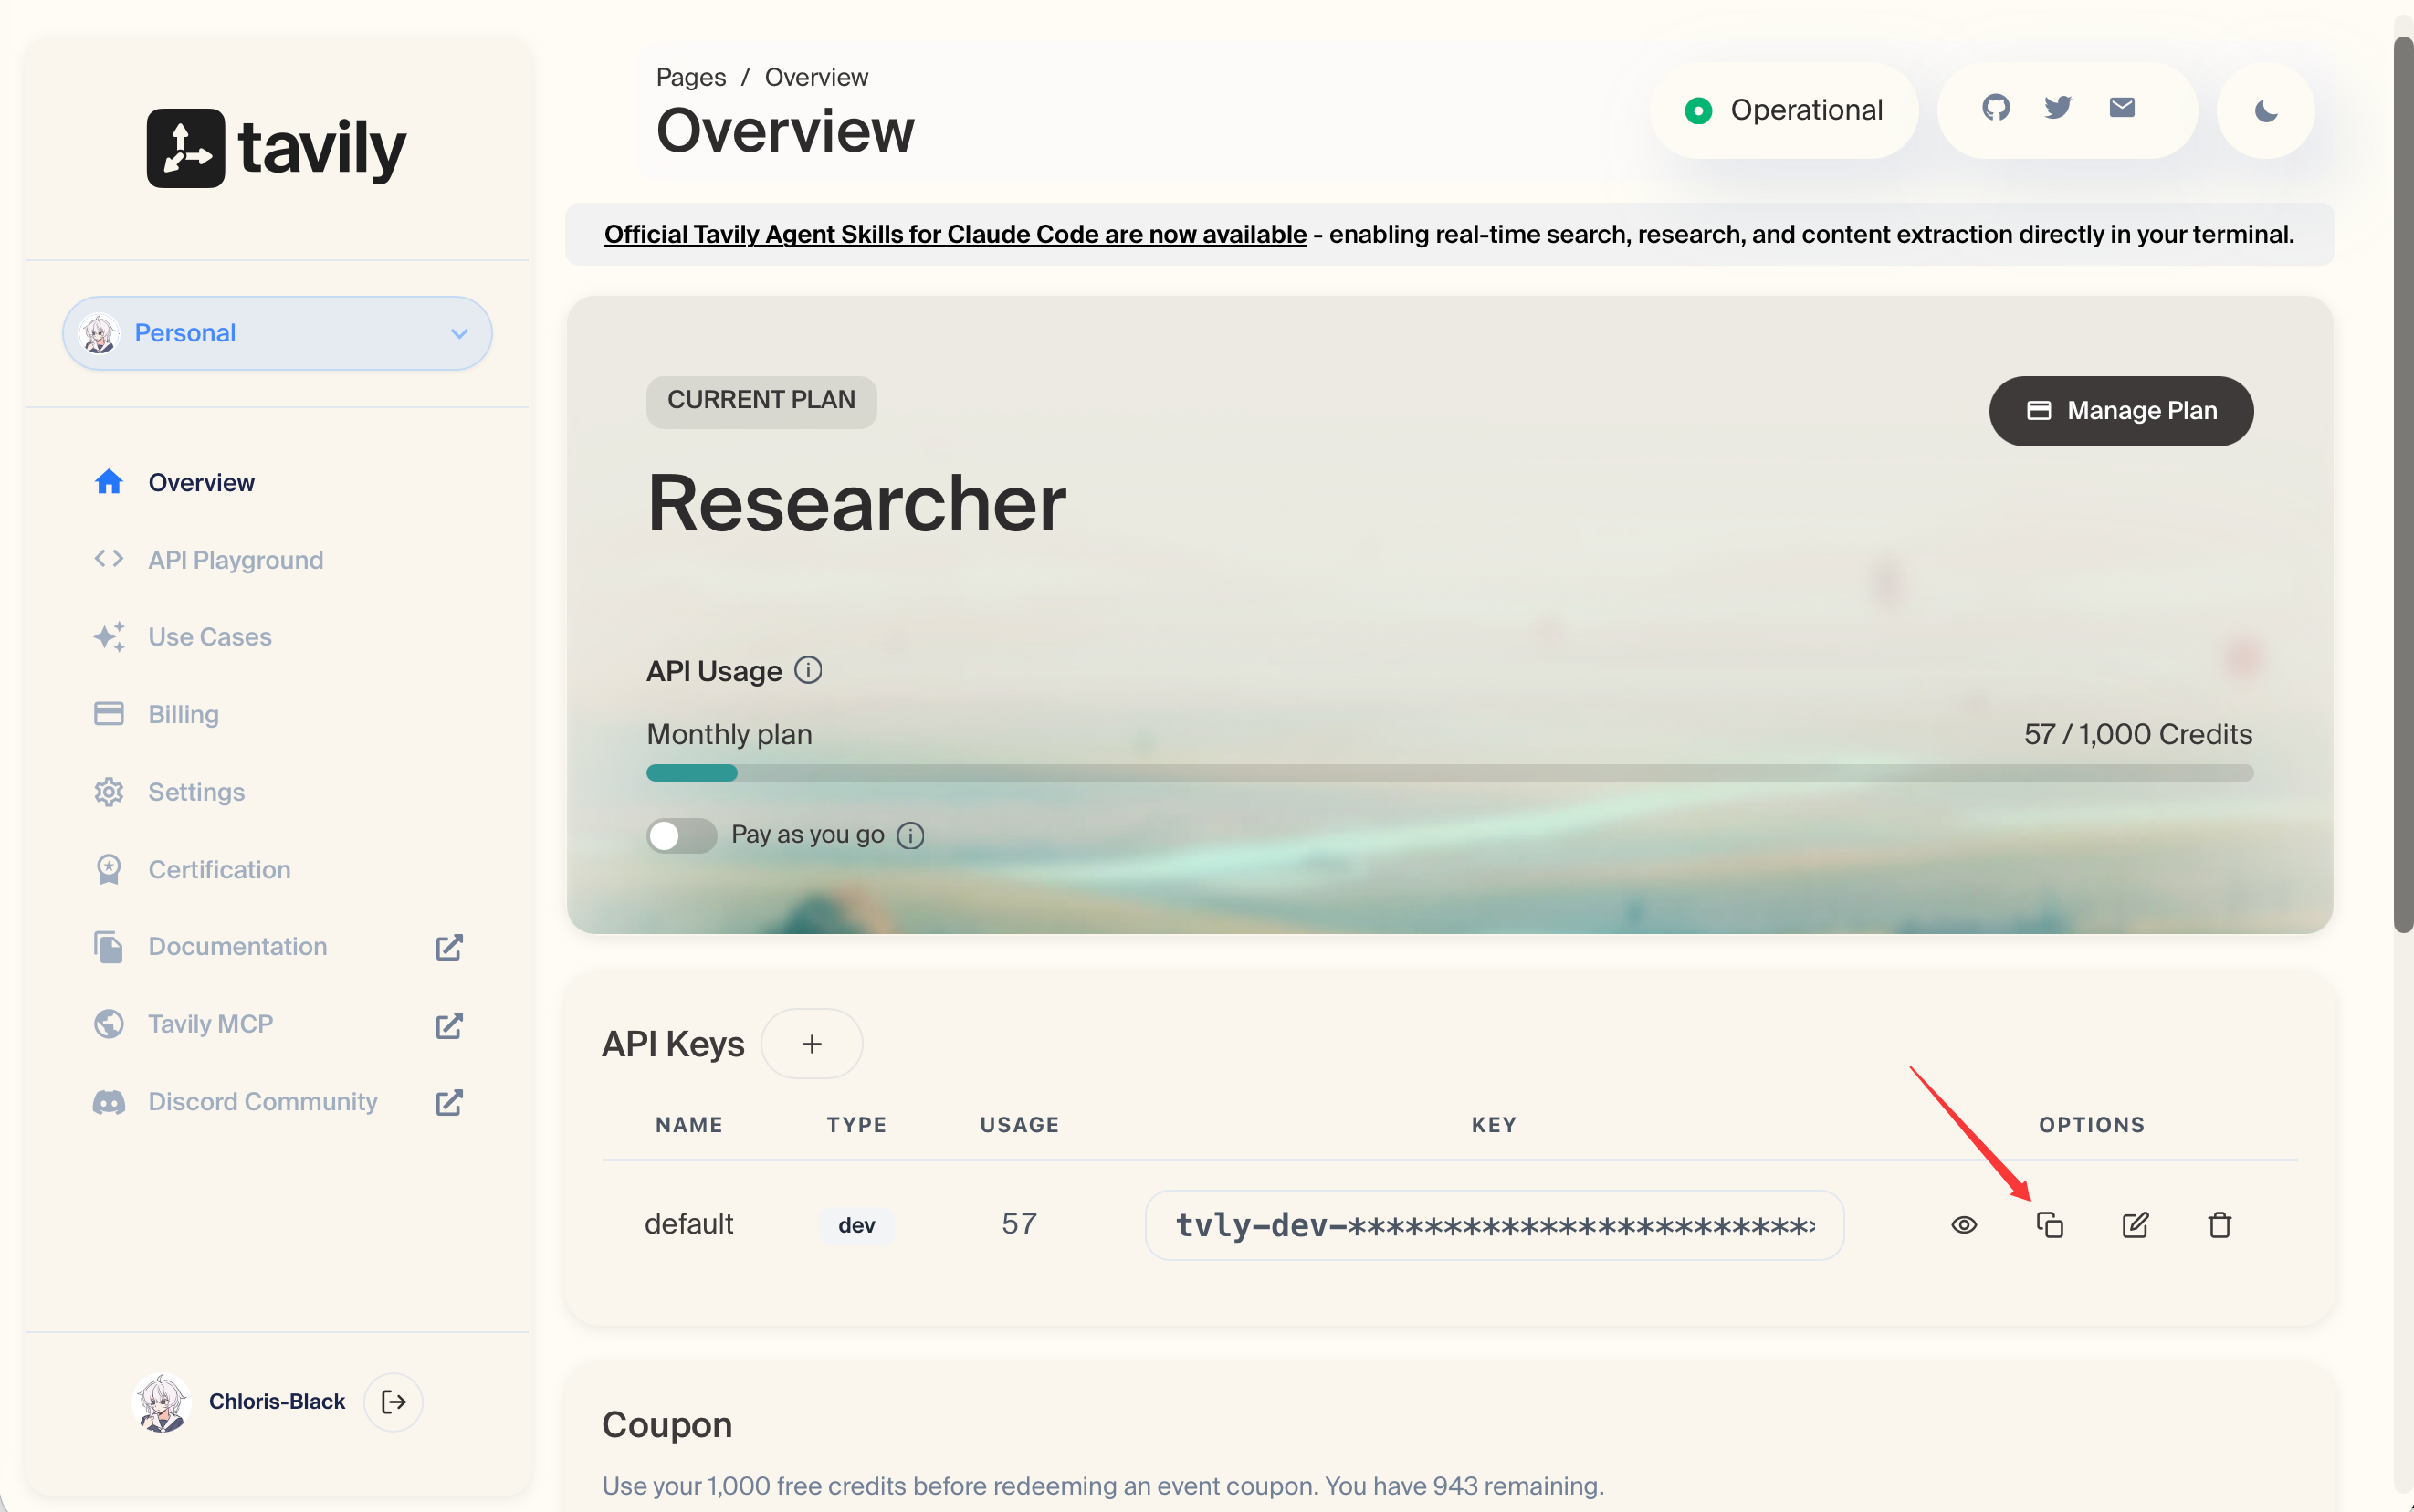The width and height of the screenshot is (2414, 1512).
Task: Reveal the API key with eye icon
Action: 1964,1225
